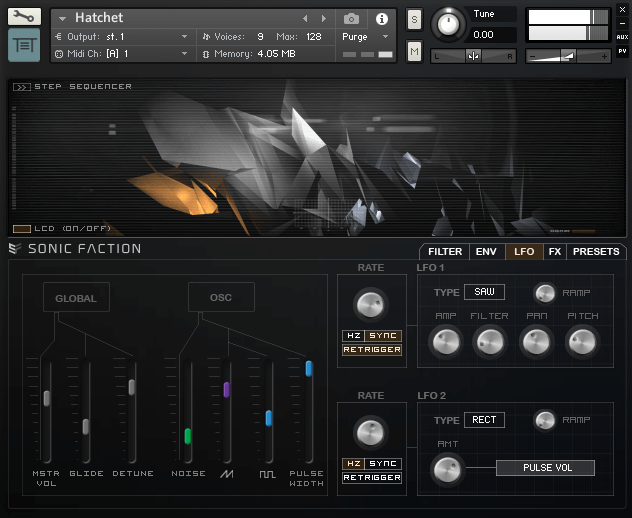The height and width of the screenshot is (518, 632).
Task: Go to previous instrument preset arrow
Action: point(305,19)
